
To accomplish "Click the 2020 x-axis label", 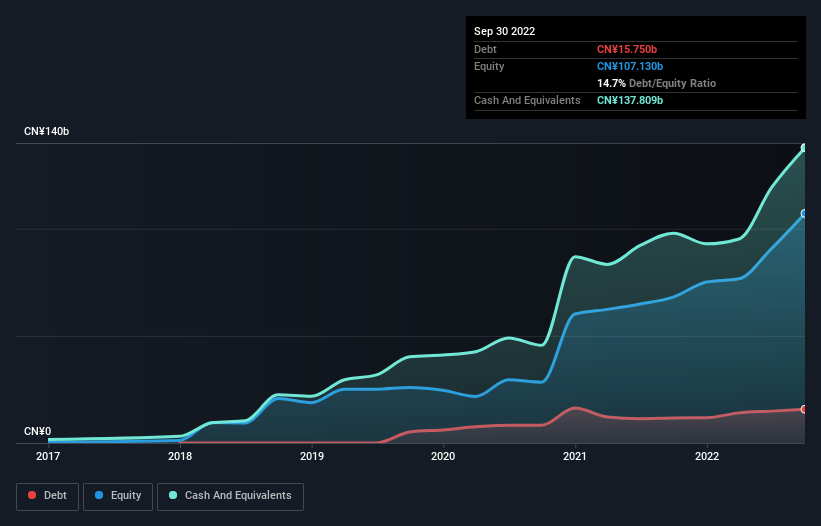I will [443, 456].
